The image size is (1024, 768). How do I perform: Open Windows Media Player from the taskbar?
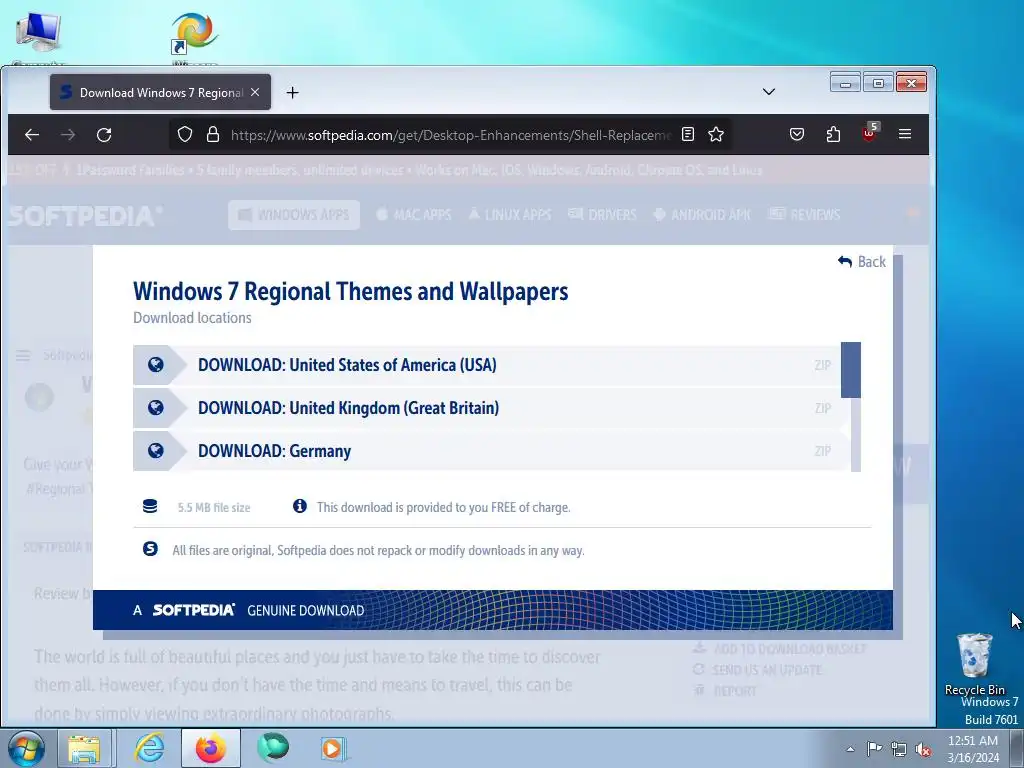click(334, 748)
